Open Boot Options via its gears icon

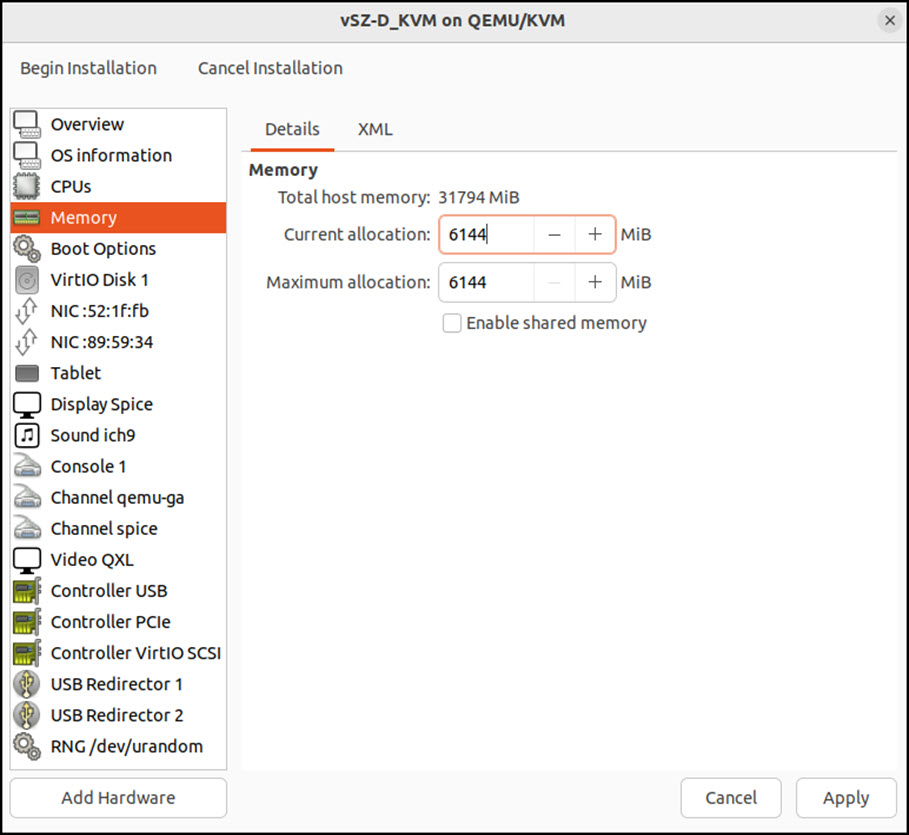click(27, 249)
